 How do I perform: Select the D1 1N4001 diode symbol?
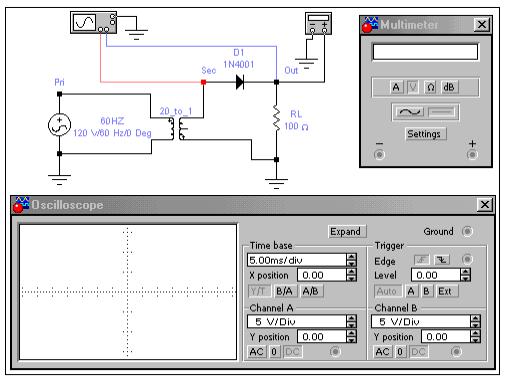tap(240, 82)
